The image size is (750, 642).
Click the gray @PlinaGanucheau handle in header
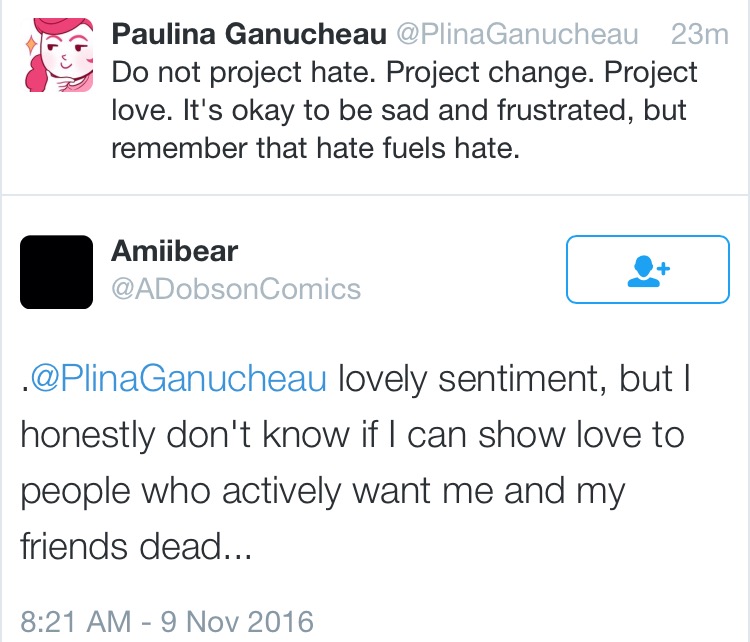click(x=518, y=34)
